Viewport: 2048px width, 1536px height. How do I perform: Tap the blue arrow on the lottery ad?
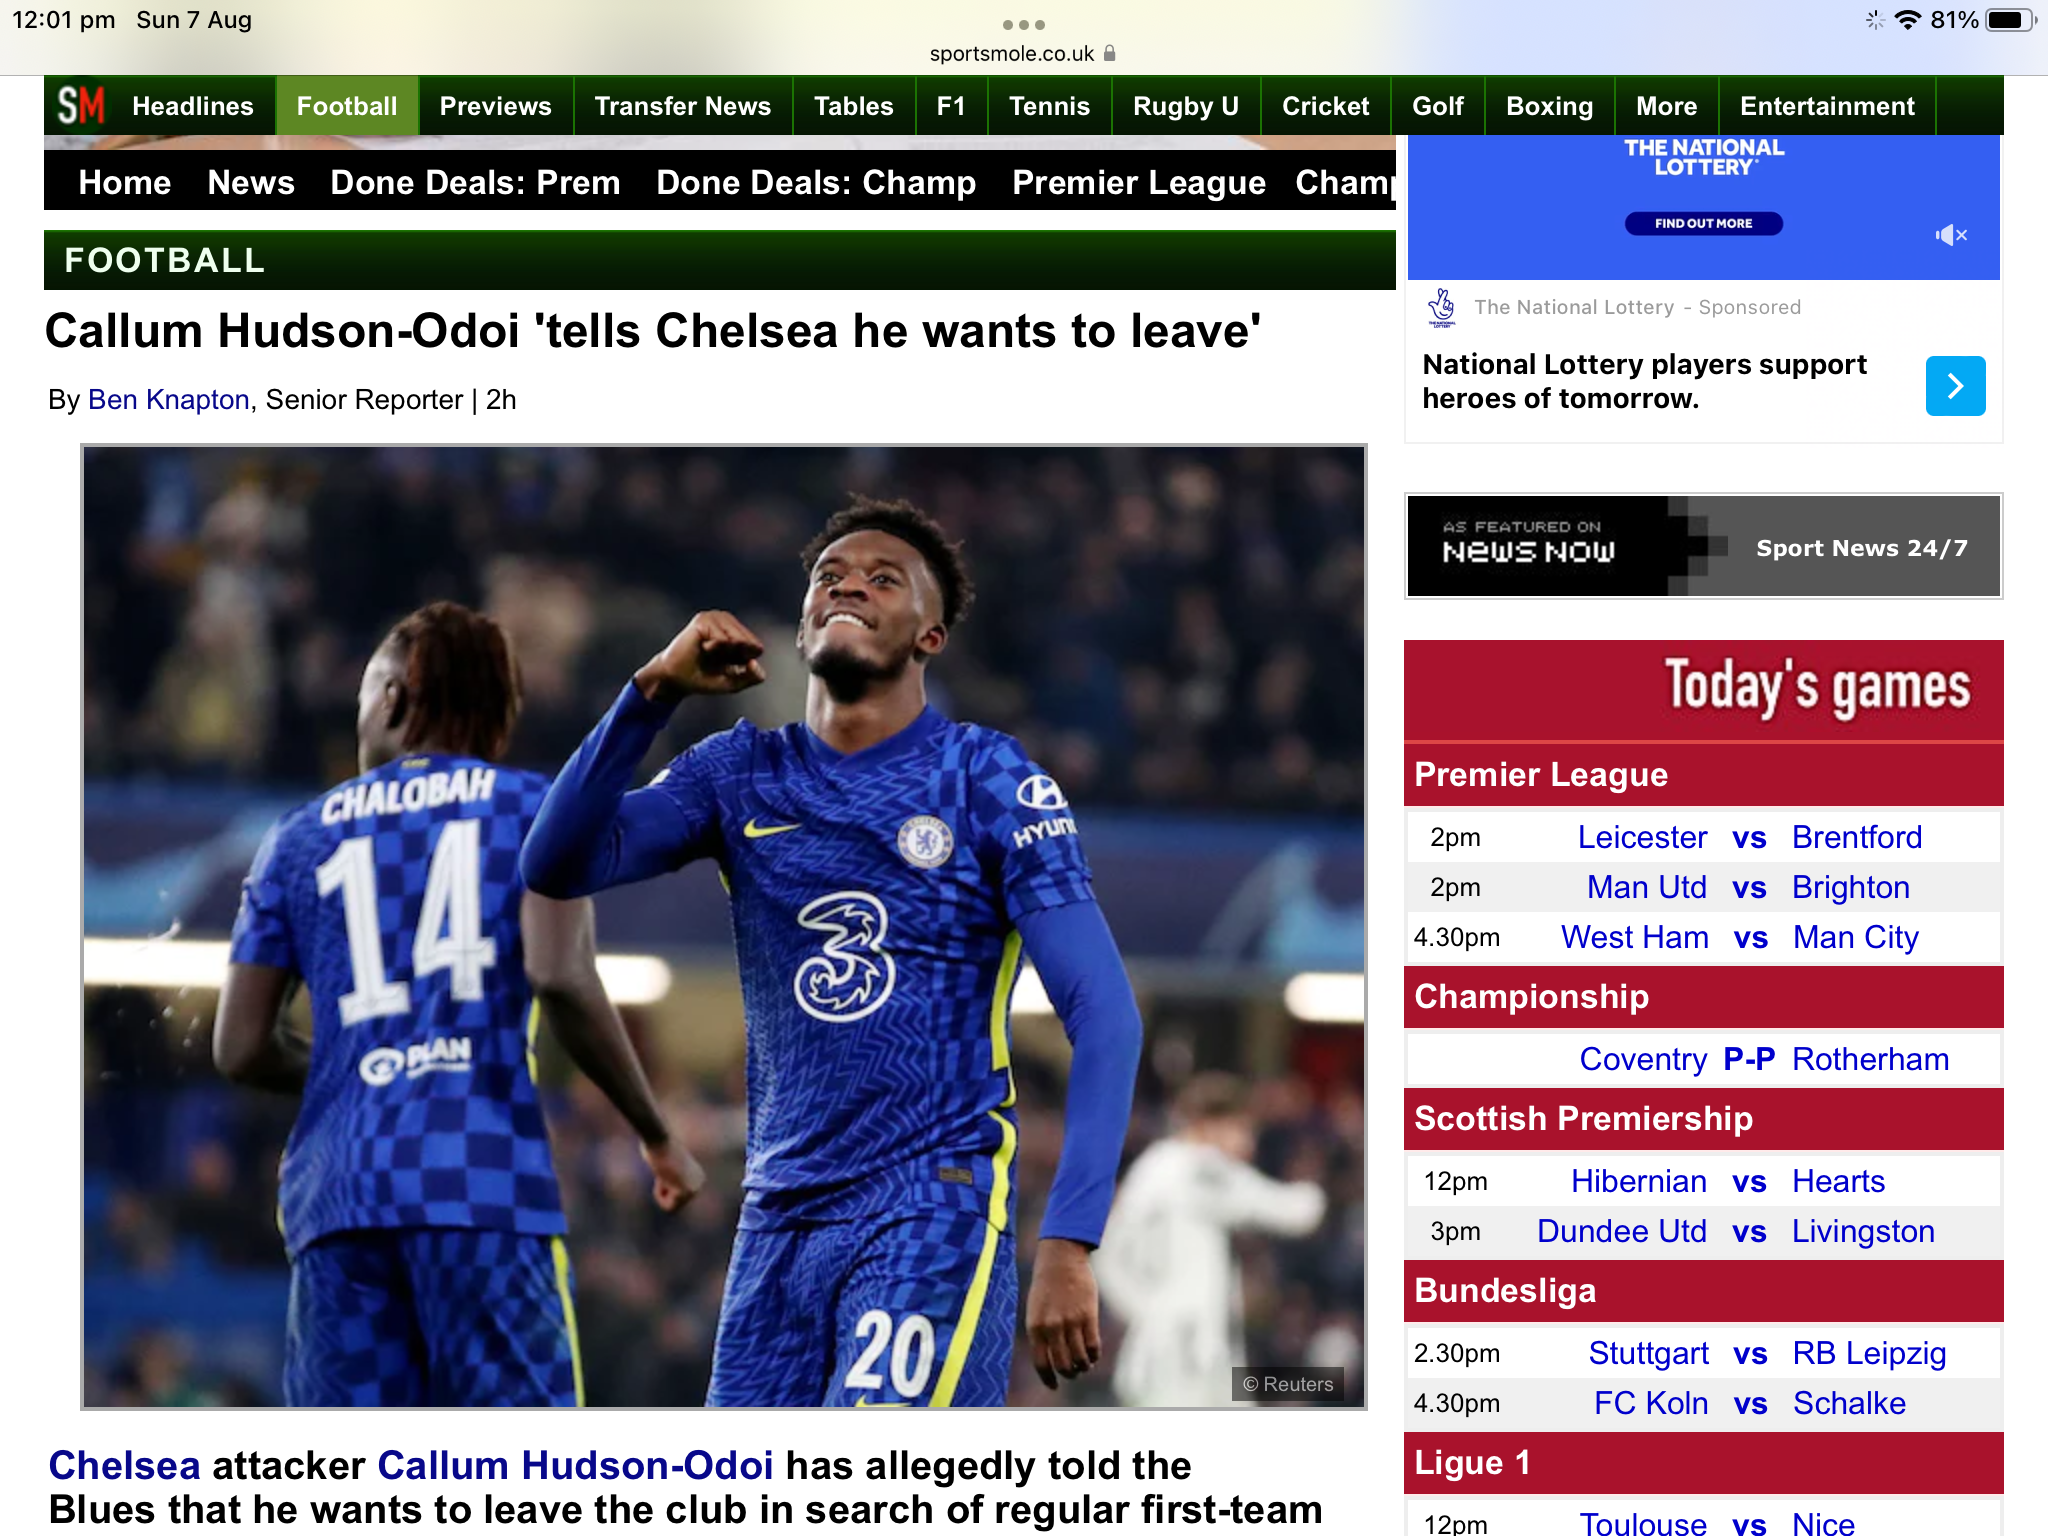[x=1955, y=386]
